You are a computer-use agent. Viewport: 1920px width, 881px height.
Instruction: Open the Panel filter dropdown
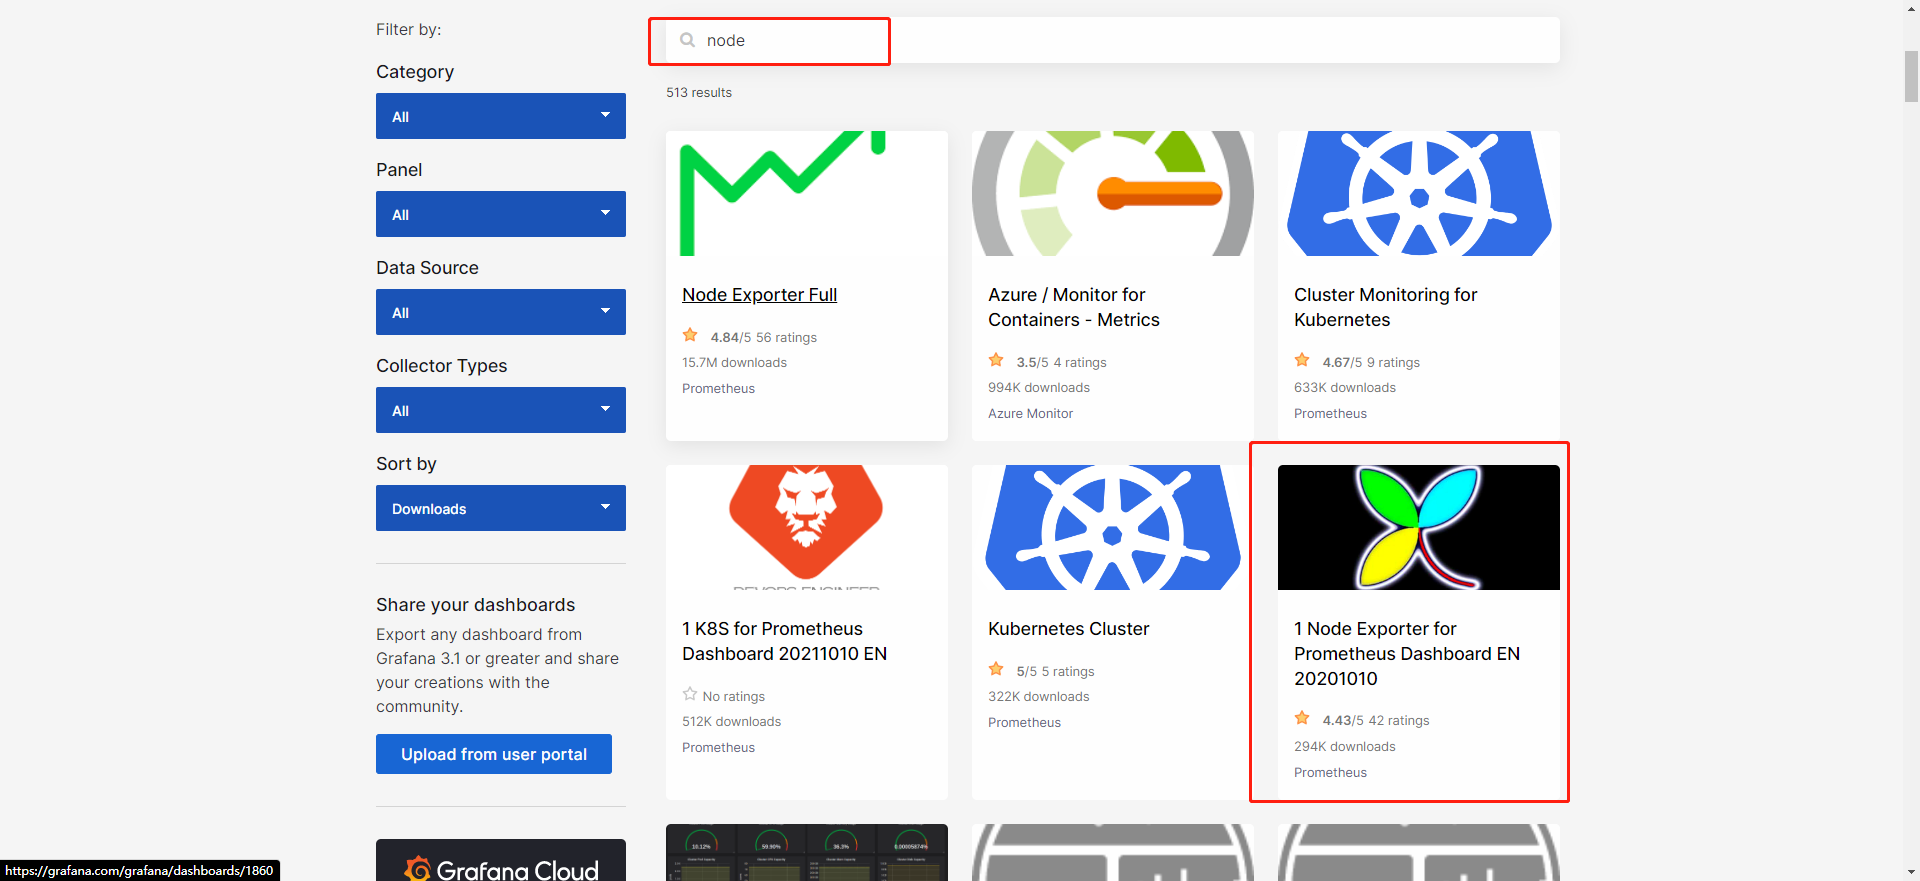[501, 214]
